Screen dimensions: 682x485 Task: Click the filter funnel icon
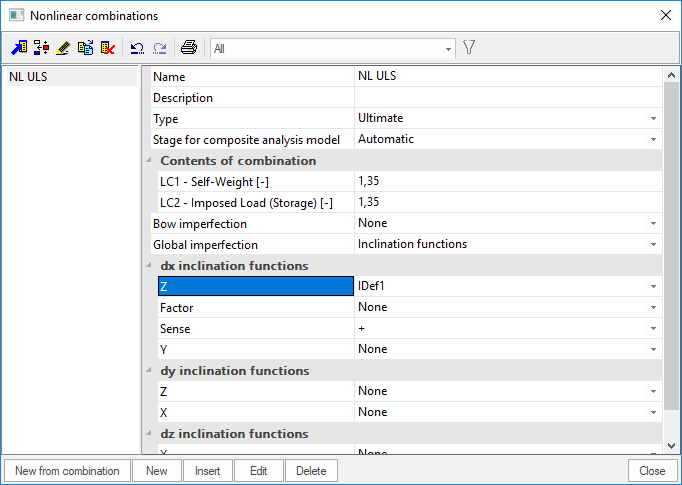pyautogui.click(x=469, y=47)
